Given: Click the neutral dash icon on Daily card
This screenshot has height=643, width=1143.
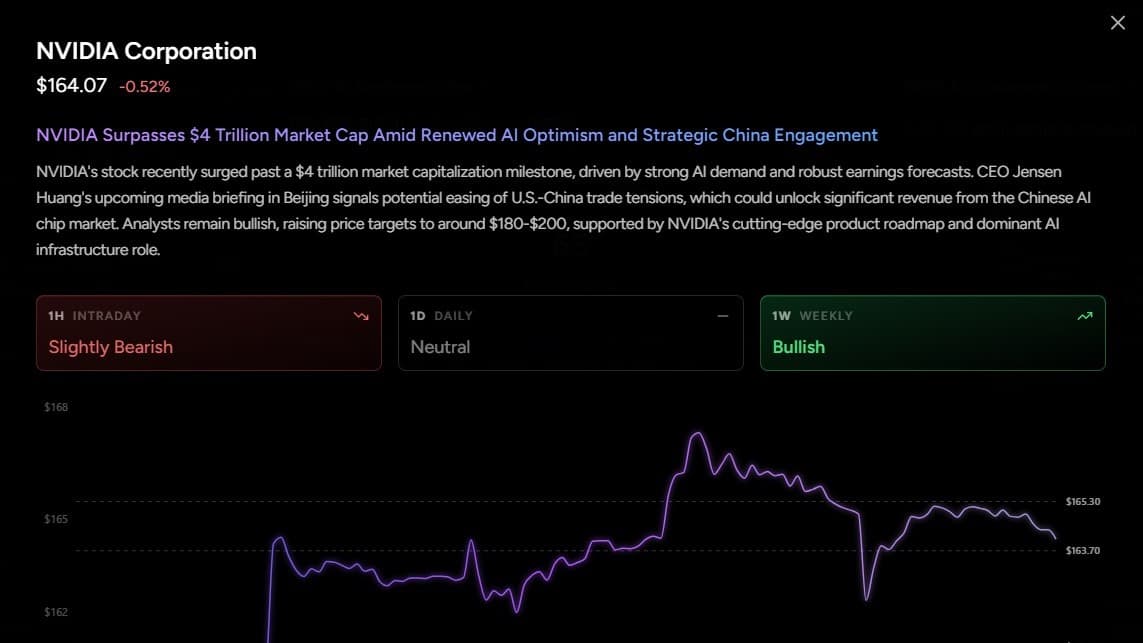Looking at the screenshot, I should 723,316.
